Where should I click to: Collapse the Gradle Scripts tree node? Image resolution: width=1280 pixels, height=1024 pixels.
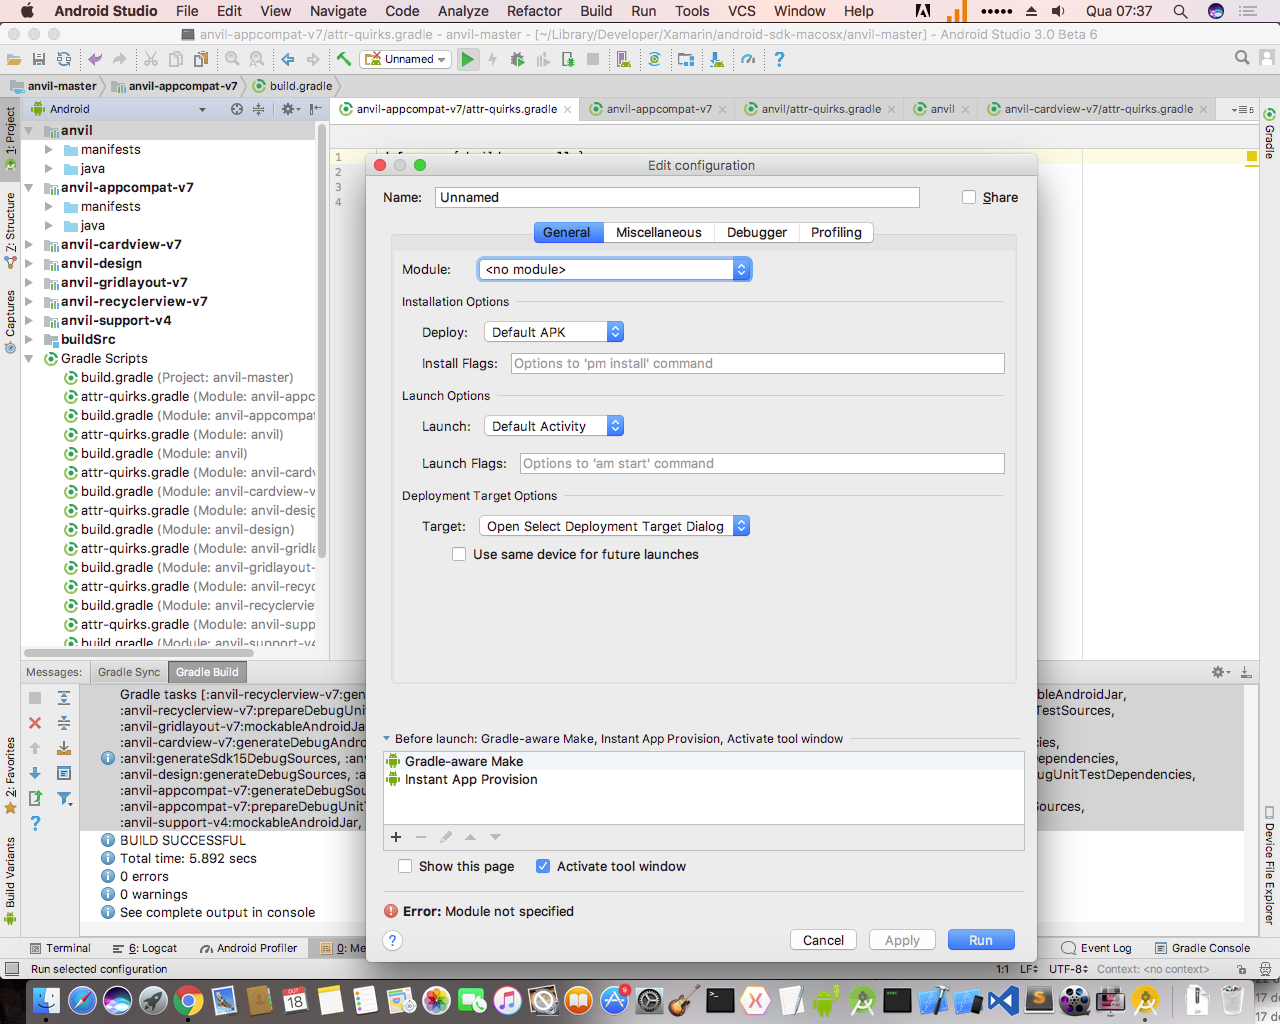(x=29, y=359)
